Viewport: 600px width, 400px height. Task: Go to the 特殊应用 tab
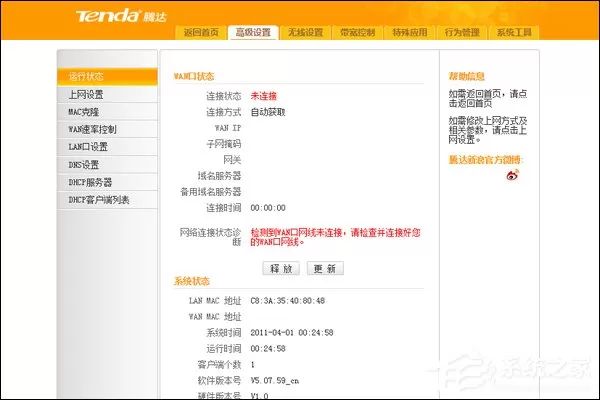410,32
